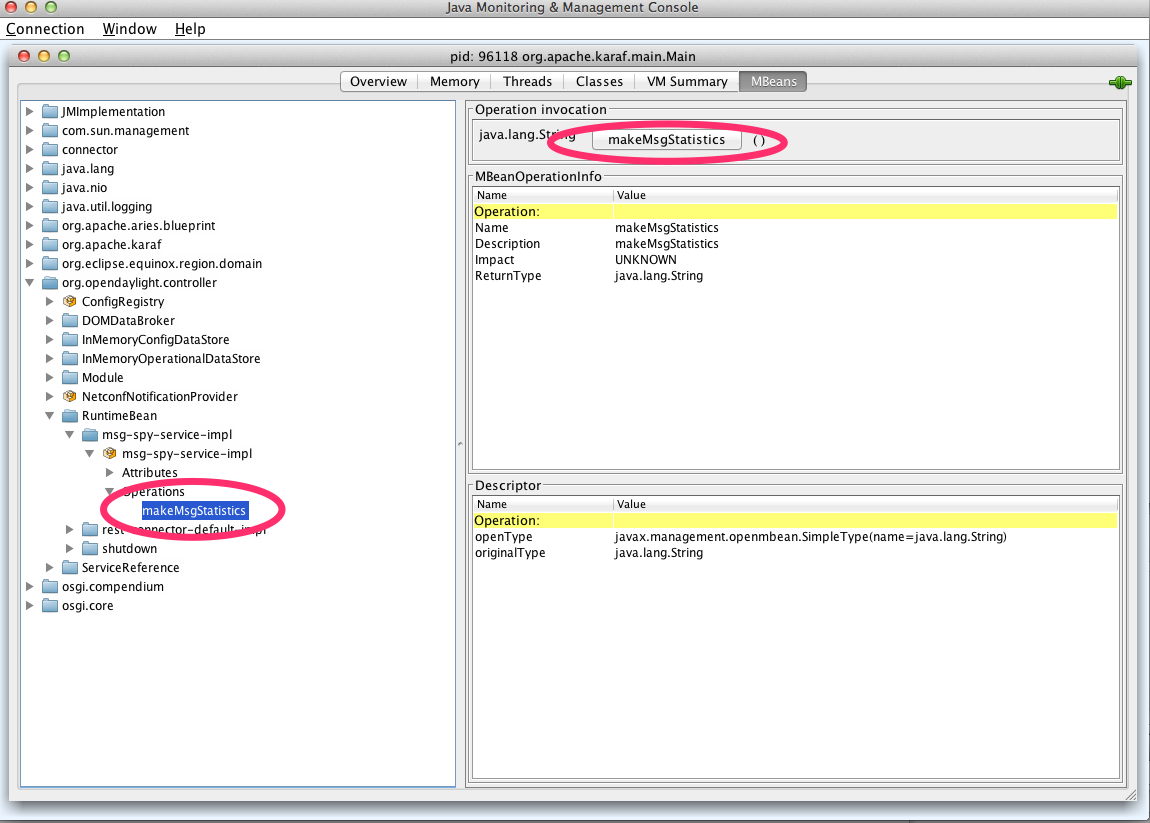Click the ConfigRegistry MBean icon

[70, 301]
